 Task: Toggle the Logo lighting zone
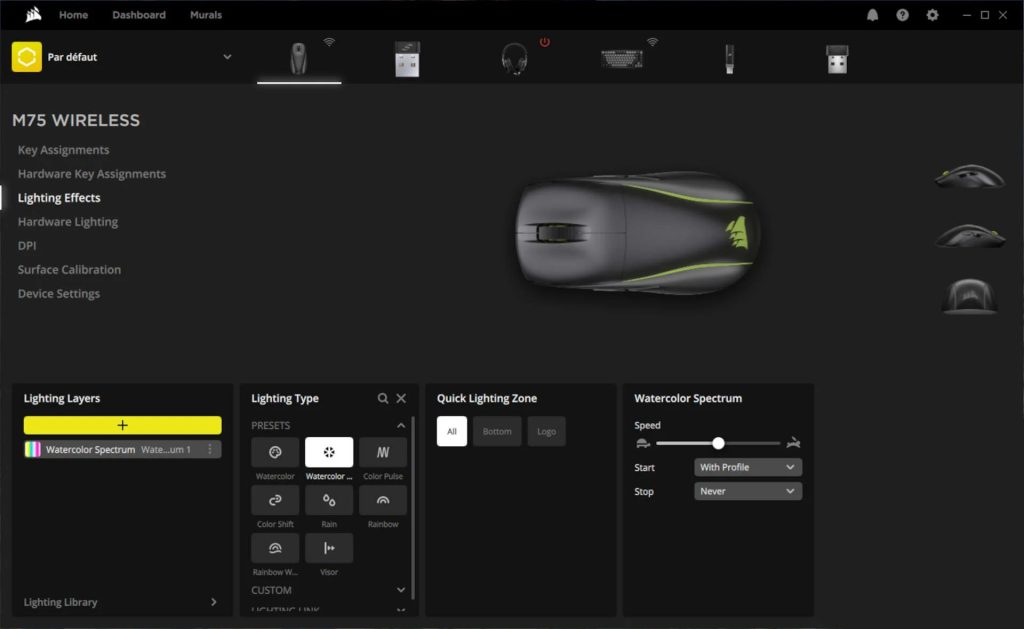coord(546,431)
